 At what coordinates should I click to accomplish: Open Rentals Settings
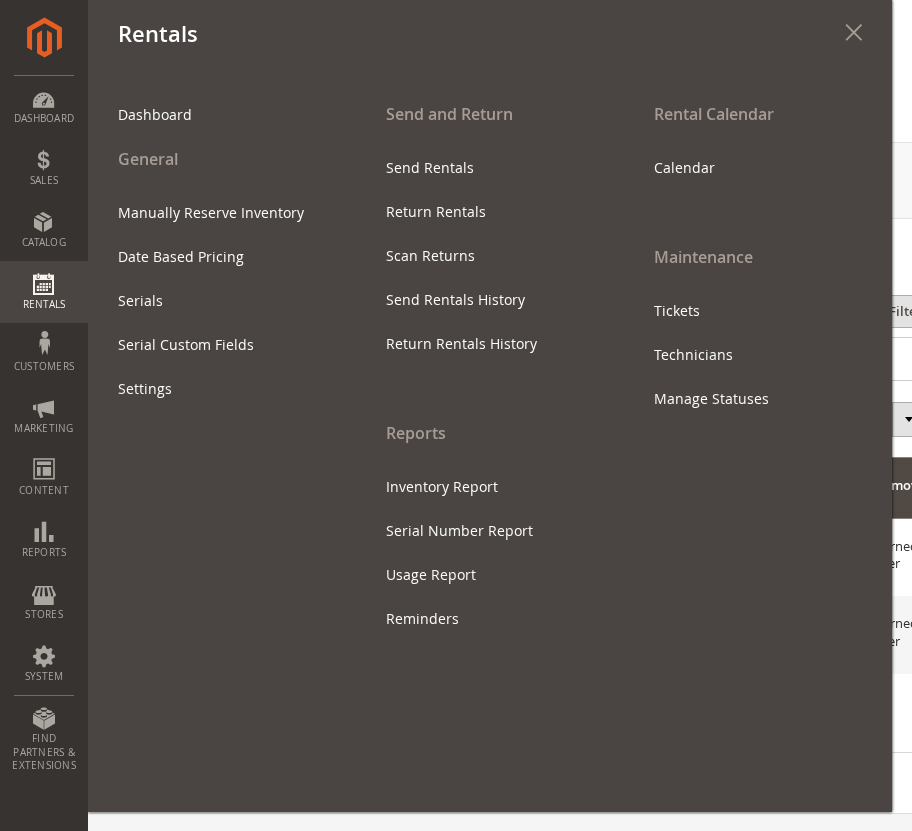(x=145, y=389)
